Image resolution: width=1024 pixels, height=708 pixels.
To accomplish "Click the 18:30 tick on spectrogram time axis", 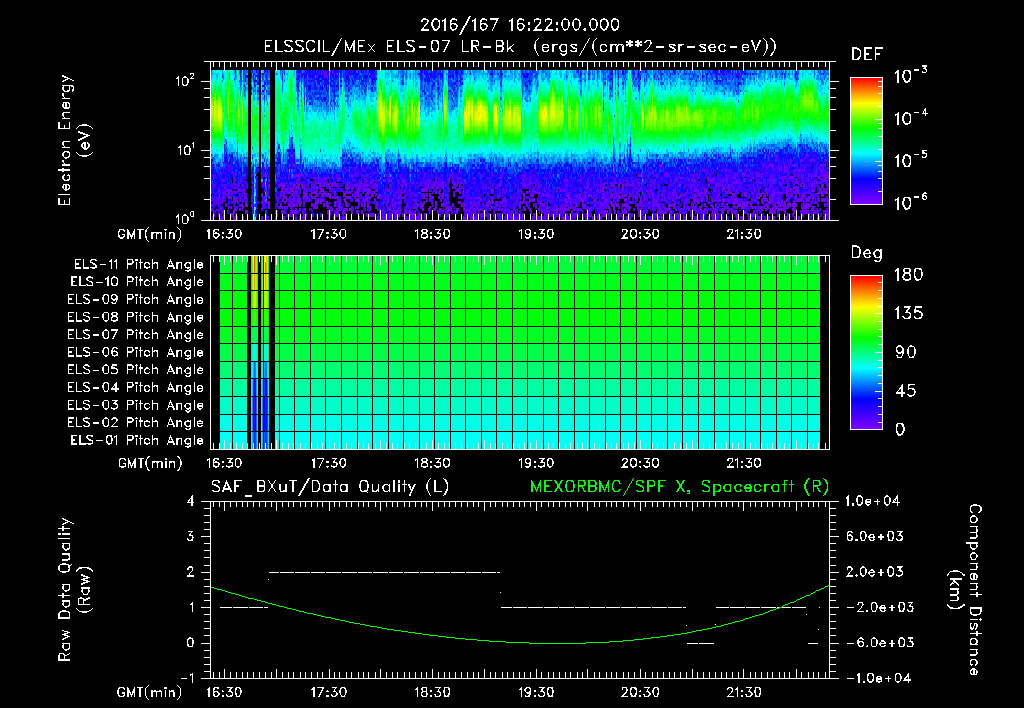I will pyautogui.click(x=432, y=234).
